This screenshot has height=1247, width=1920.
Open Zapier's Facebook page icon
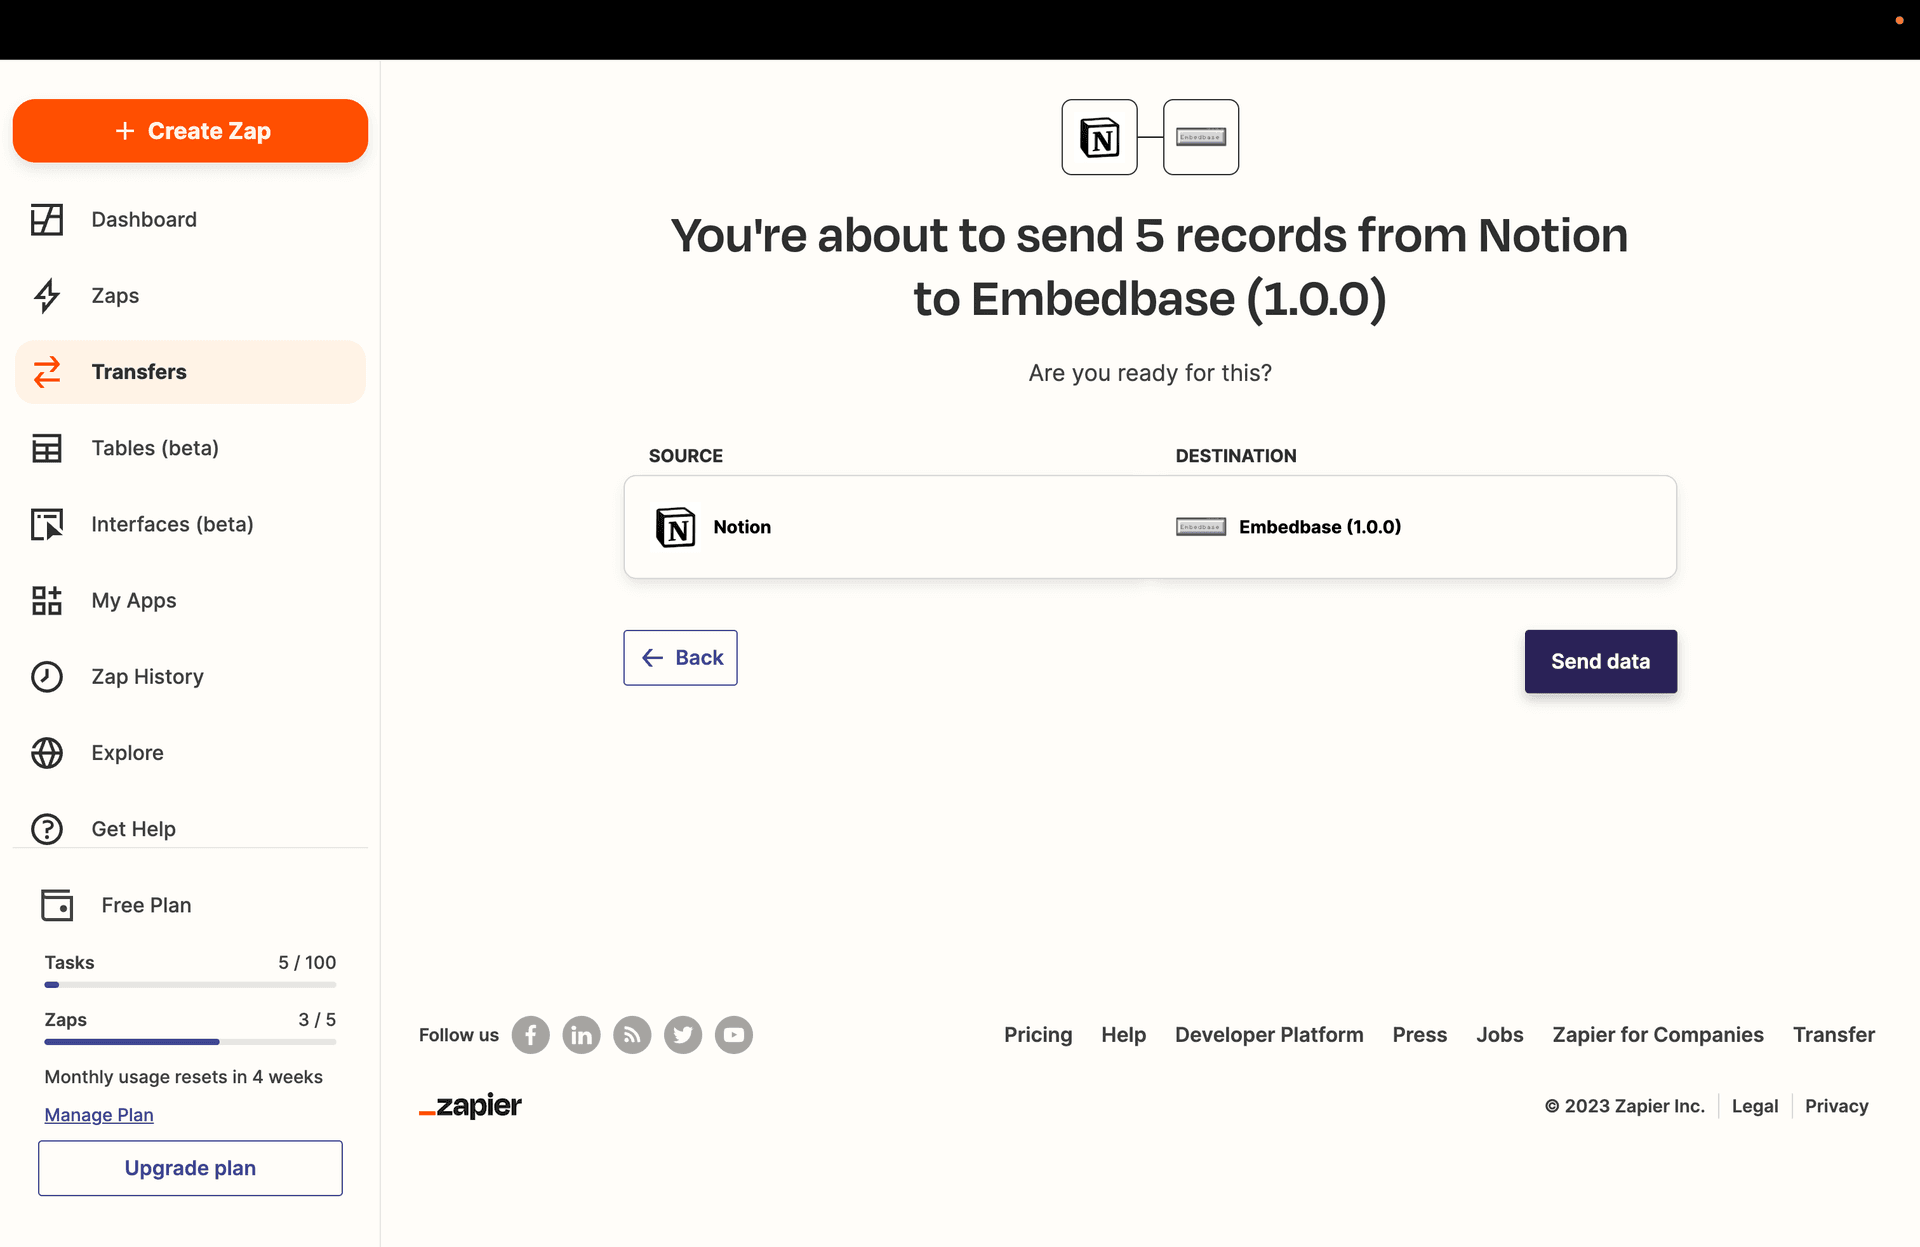(x=531, y=1035)
